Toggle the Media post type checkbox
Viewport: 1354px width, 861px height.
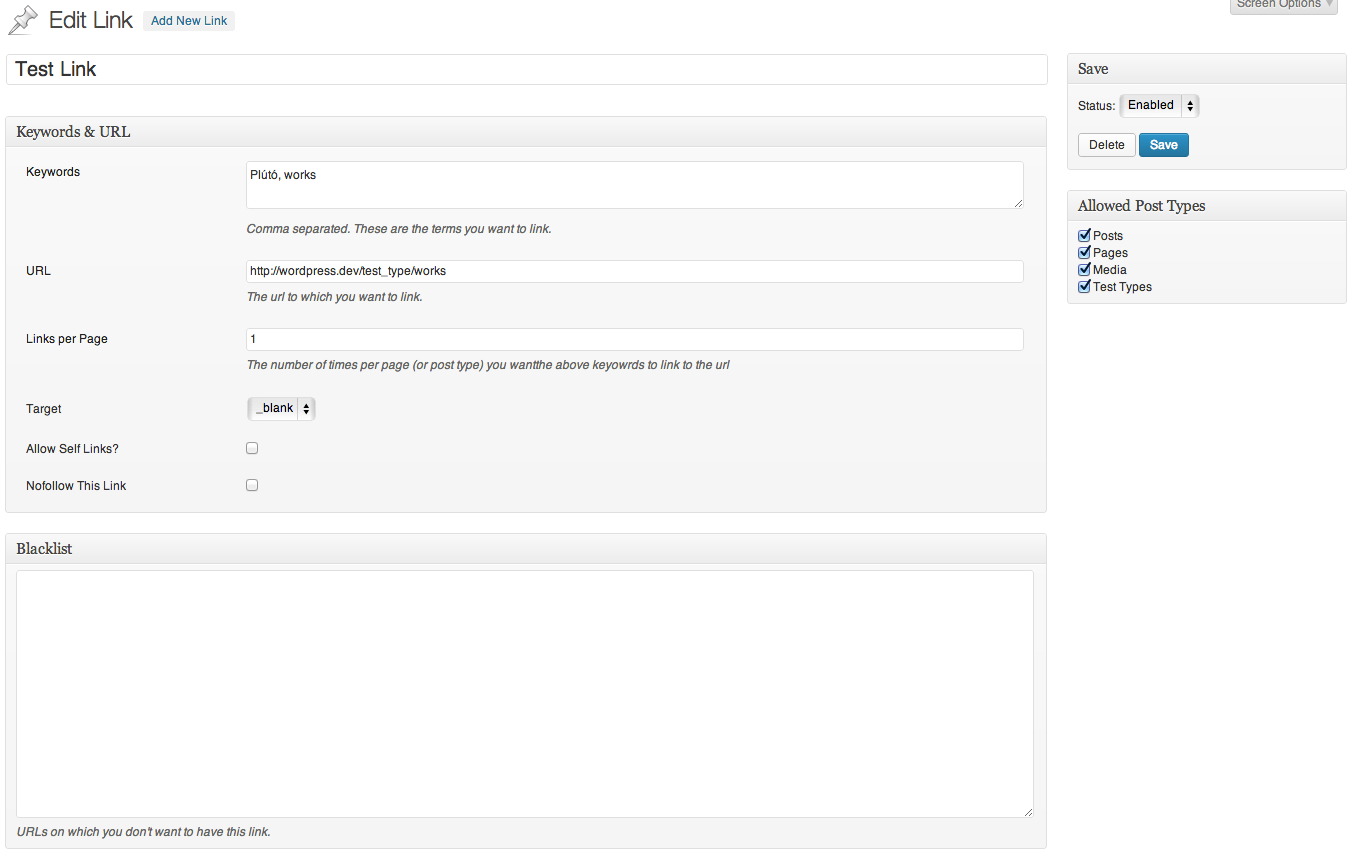pyautogui.click(x=1084, y=269)
